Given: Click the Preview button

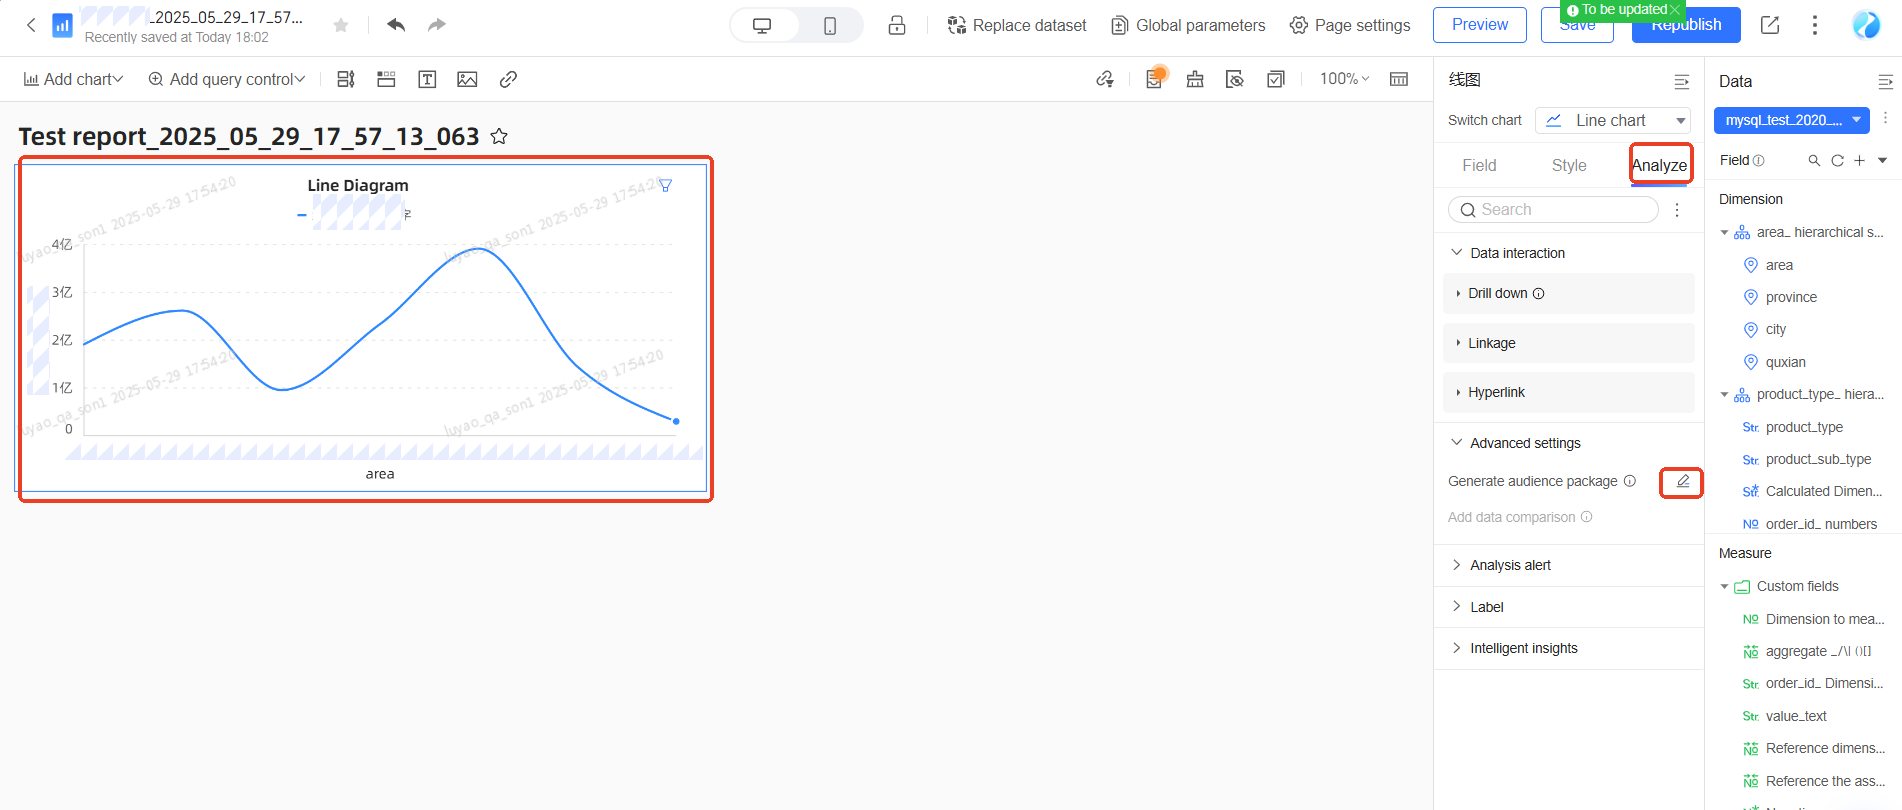Looking at the screenshot, I should click(x=1479, y=25).
